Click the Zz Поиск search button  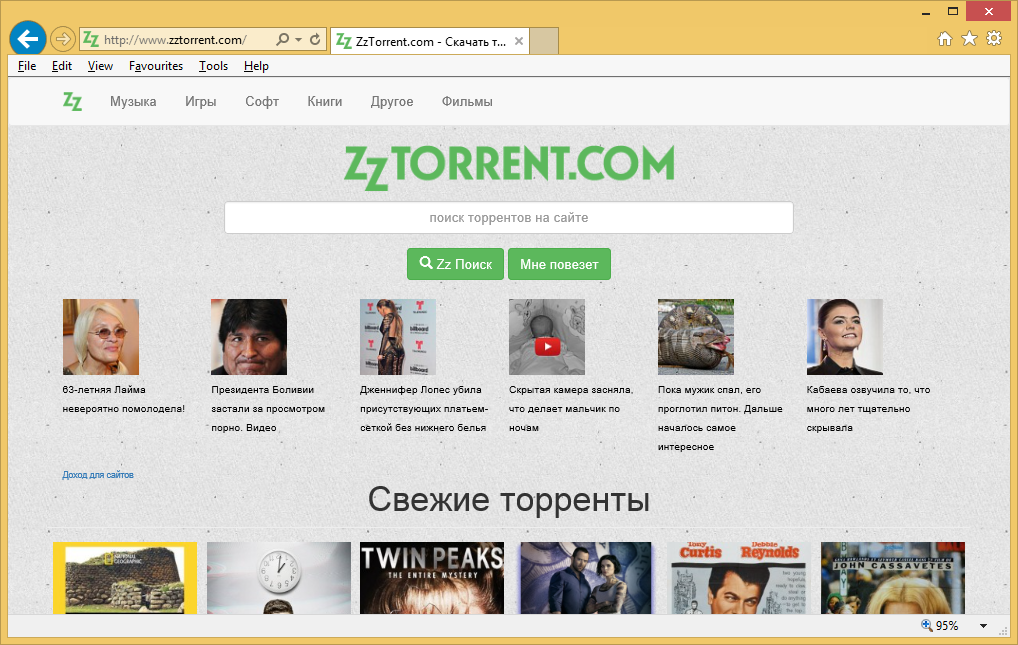(456, 264)
